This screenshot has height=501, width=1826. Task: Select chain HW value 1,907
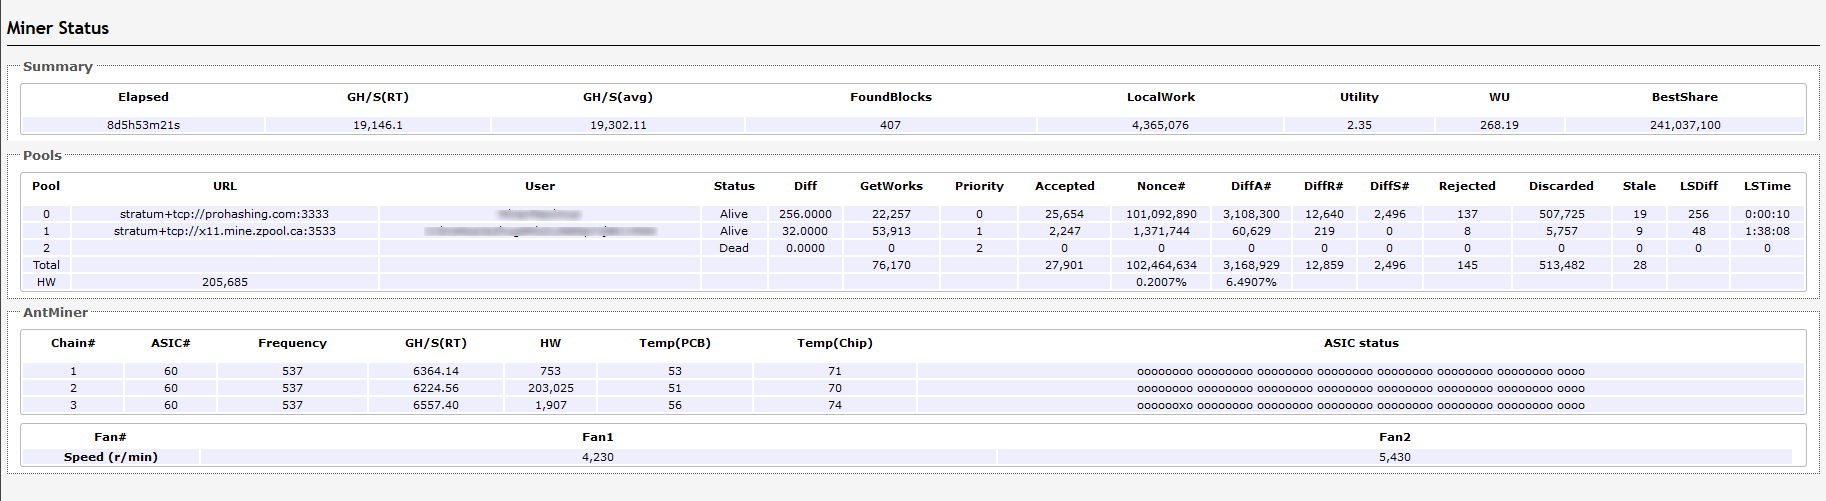pos(550,405)
